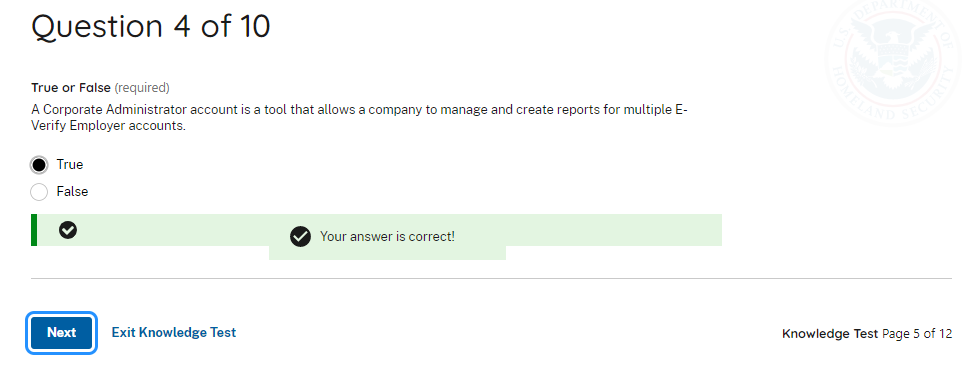Click the Homeland Security seal watermark
975x388 pixels.
click(895, 62)
